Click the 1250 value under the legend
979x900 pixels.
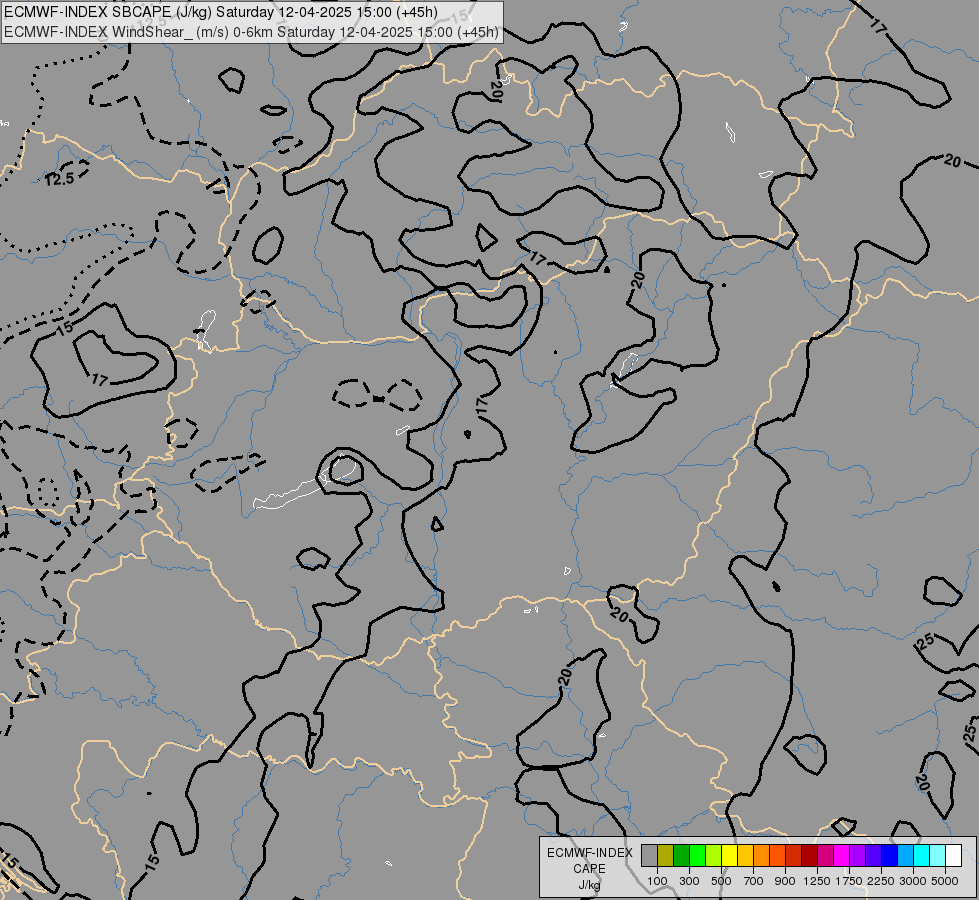tap(817, 881)
